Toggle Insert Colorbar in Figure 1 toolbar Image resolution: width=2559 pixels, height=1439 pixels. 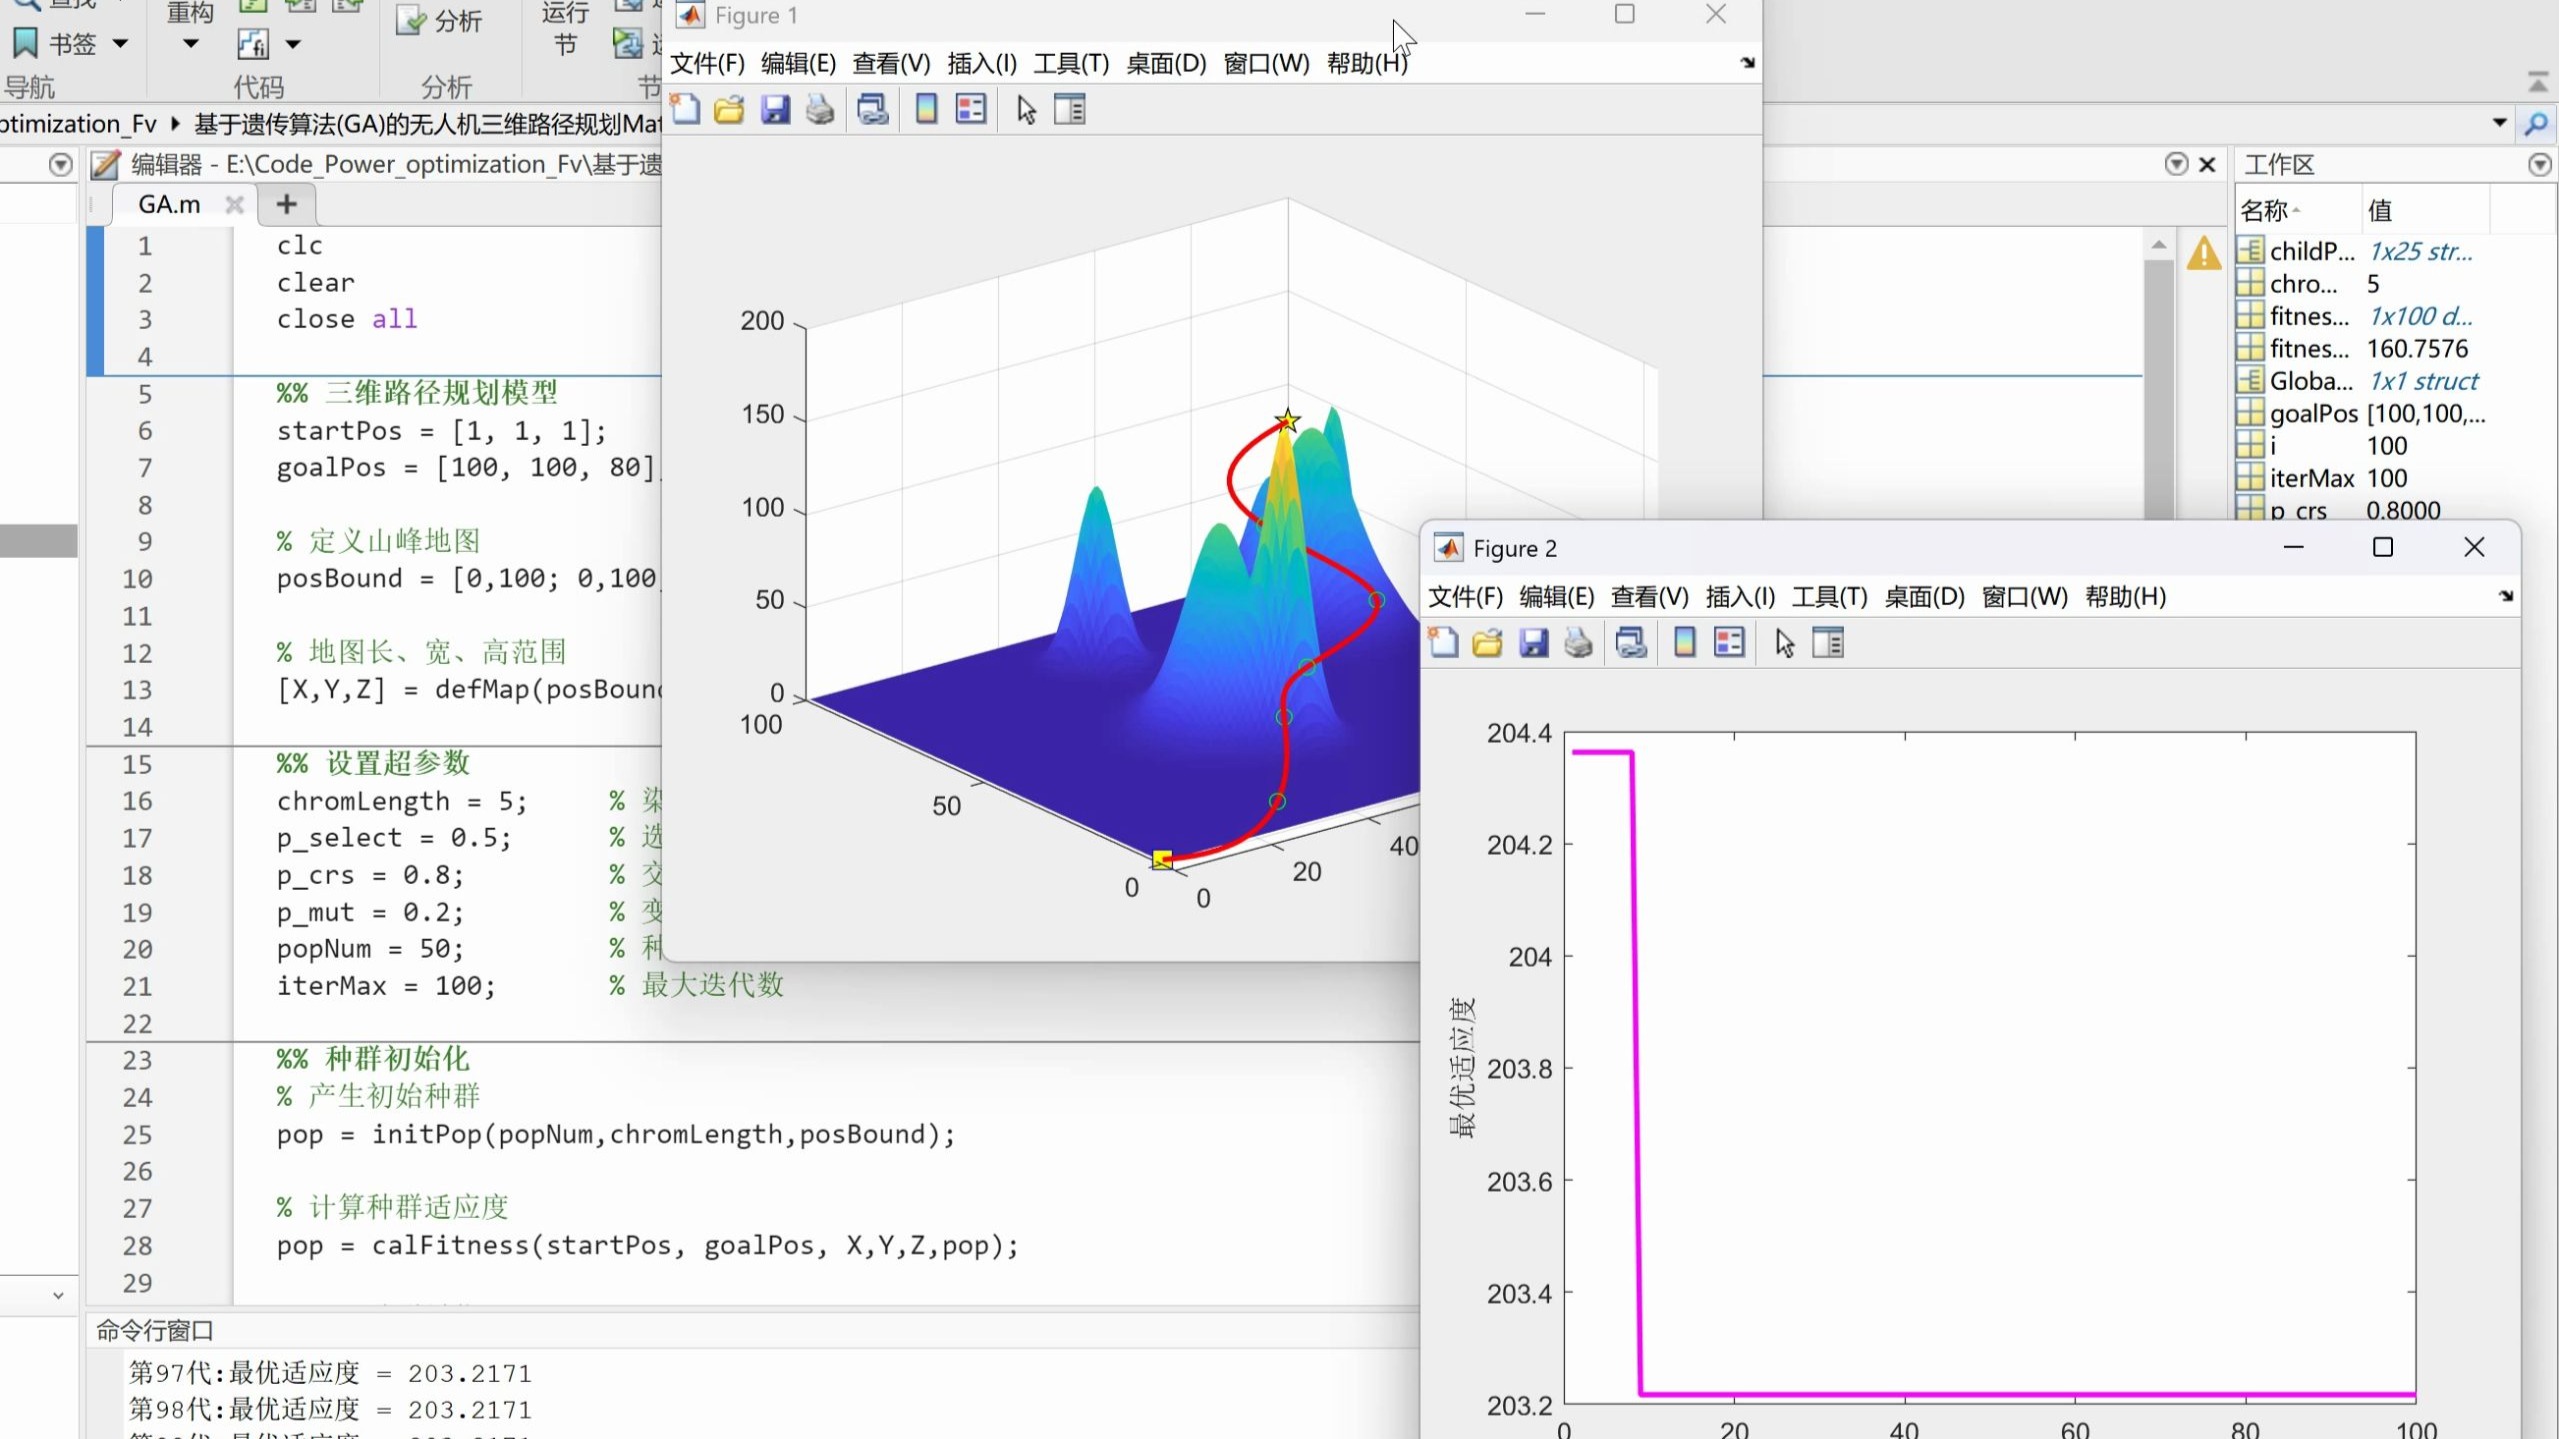click(x=926, y=109)
